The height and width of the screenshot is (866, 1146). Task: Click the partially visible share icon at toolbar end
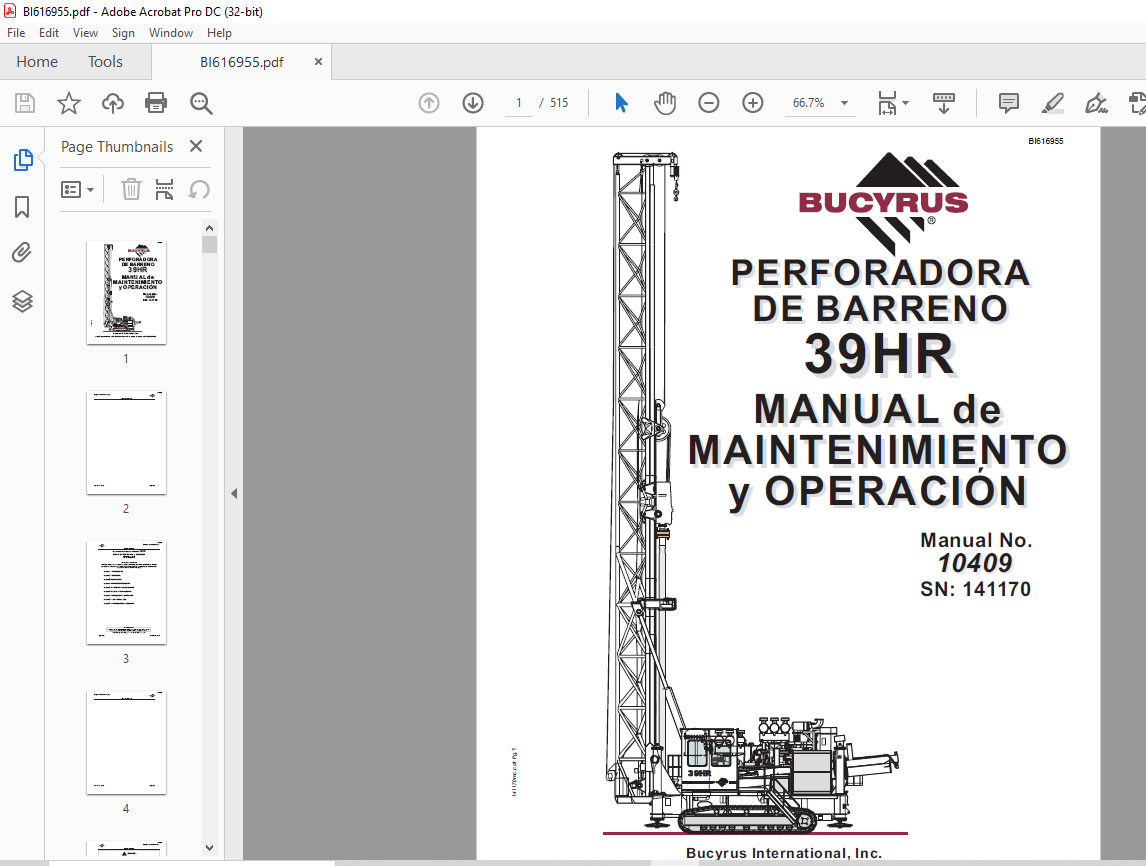(x=1137, y=103)
